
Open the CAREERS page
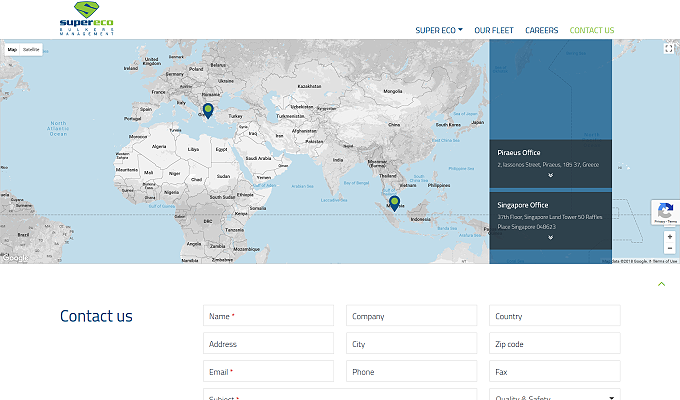[x=542, y=30]
